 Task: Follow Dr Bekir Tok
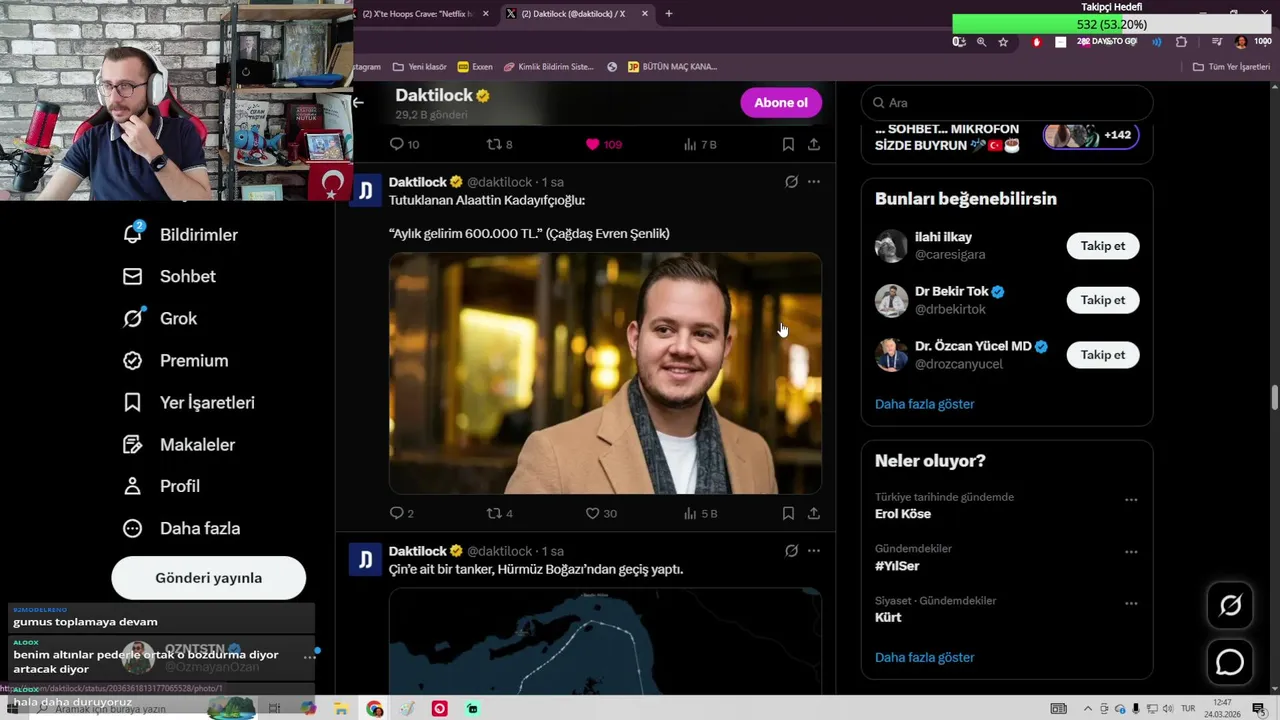1103,300
